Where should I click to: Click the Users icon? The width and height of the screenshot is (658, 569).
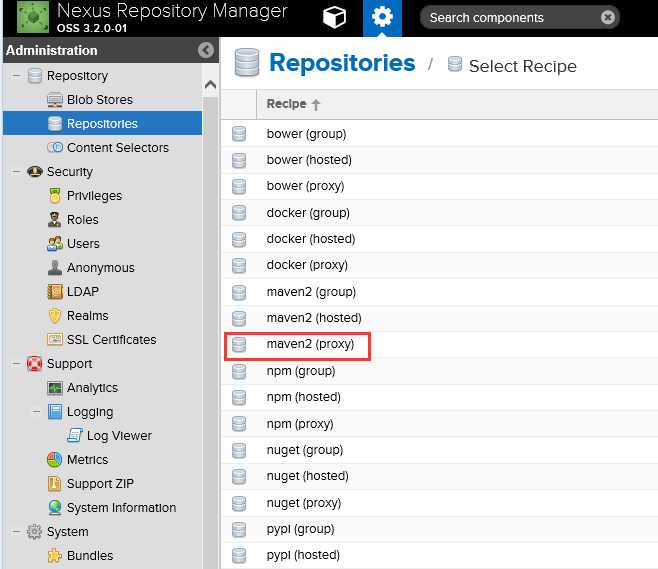click(55, 243)
